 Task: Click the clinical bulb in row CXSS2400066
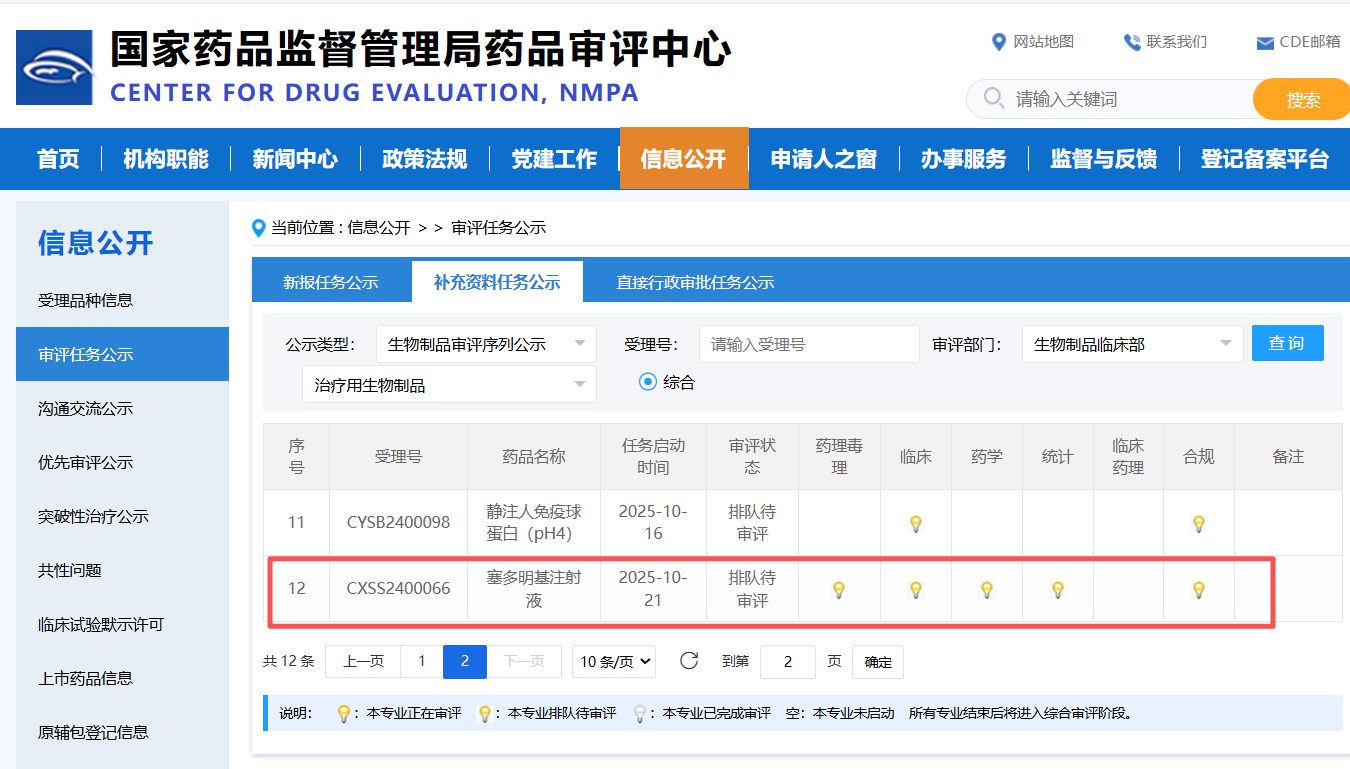(915, 589)
